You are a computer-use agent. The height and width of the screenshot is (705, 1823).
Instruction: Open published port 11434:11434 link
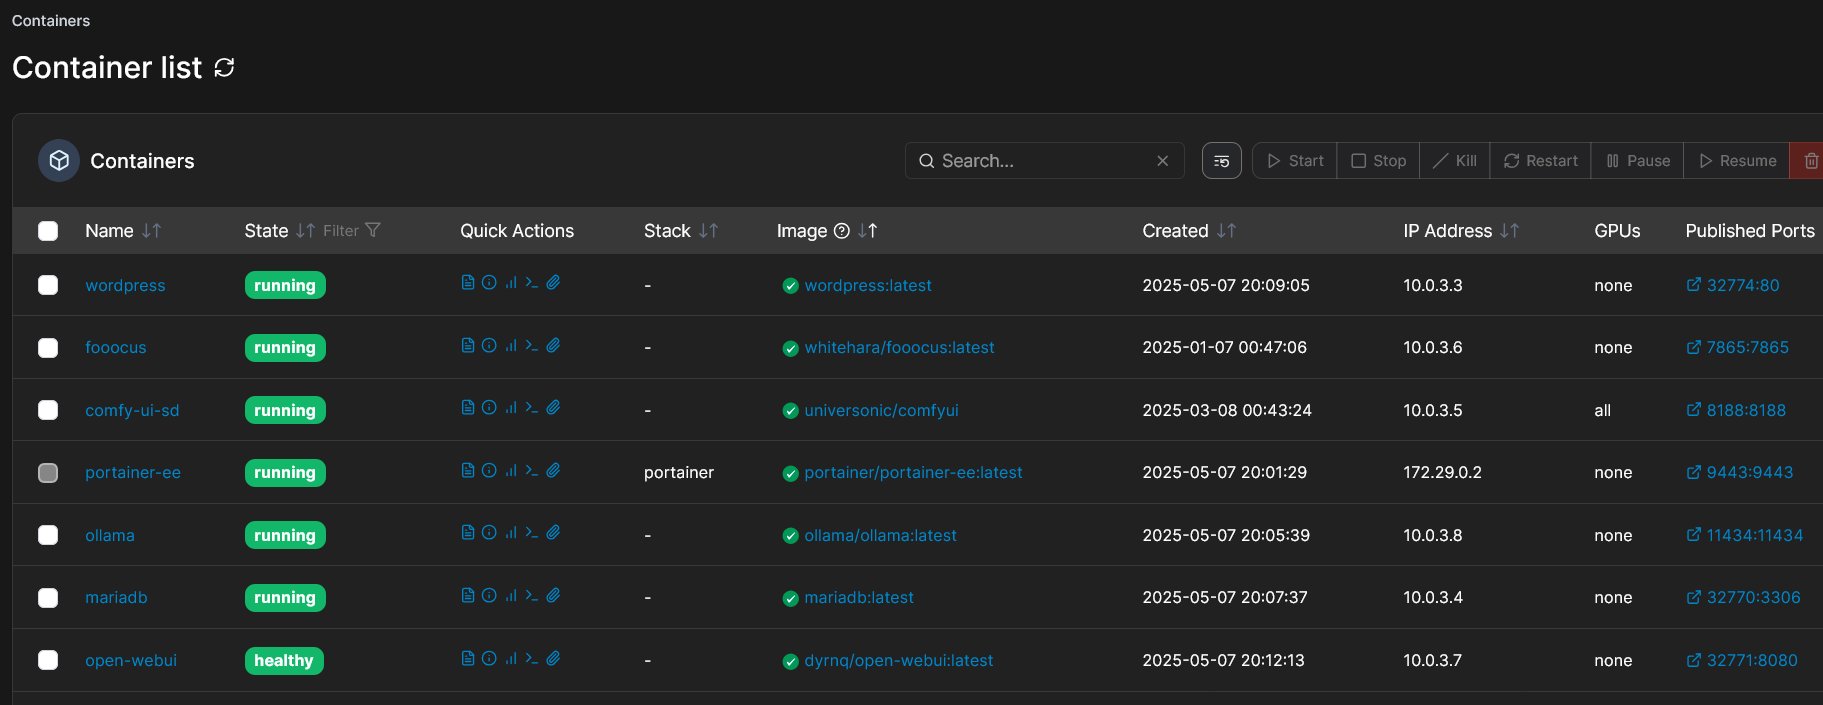1745,535
